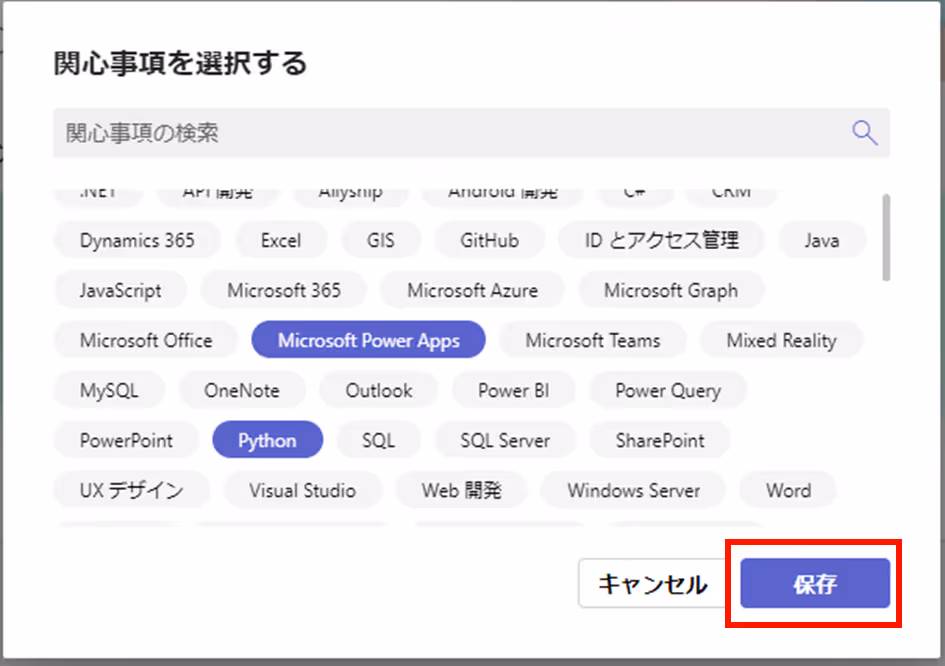This screenshot has width=945, height=666.
Task: Choose the SharePoint chip
Action: (x=660, y=440)
